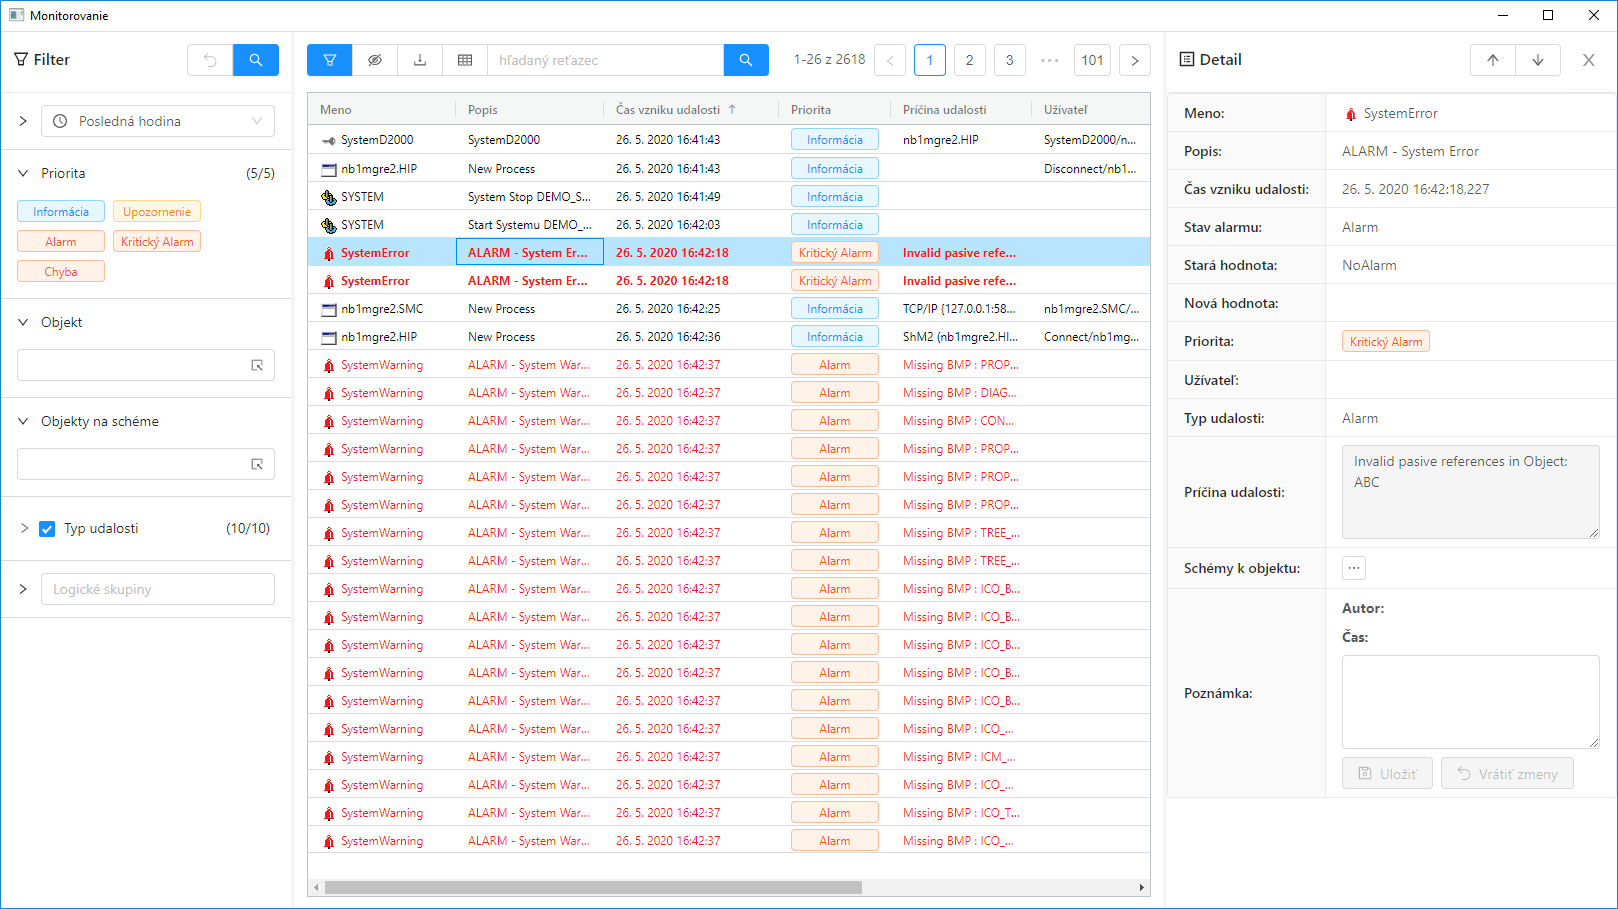Go to page 2 of results

(x=969, y=60)
